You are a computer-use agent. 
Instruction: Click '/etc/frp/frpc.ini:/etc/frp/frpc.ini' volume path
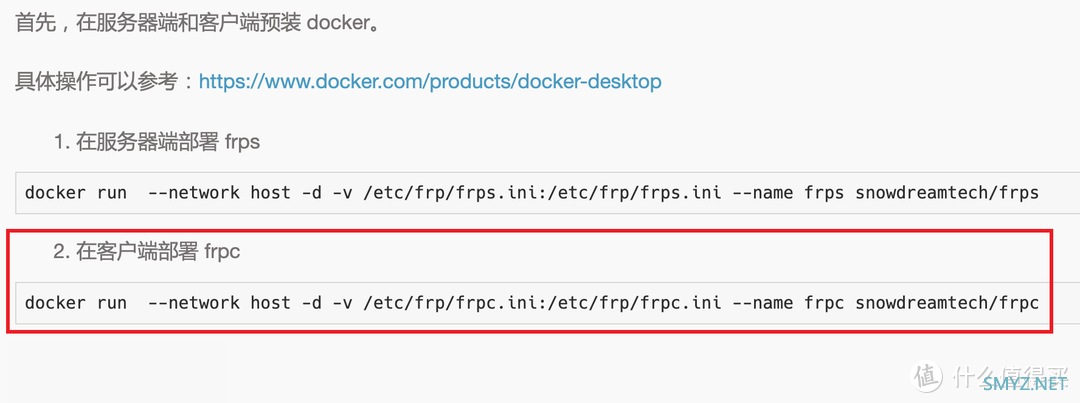pyautogui.click(x=541, y=303)
